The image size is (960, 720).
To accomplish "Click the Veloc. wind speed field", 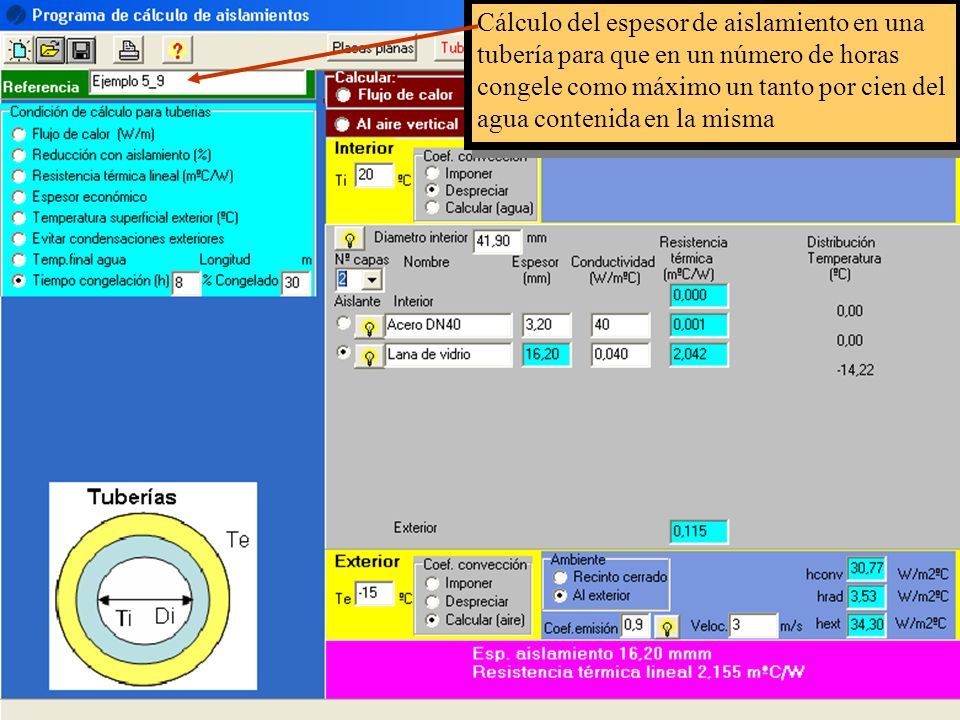I will [754, 625].
